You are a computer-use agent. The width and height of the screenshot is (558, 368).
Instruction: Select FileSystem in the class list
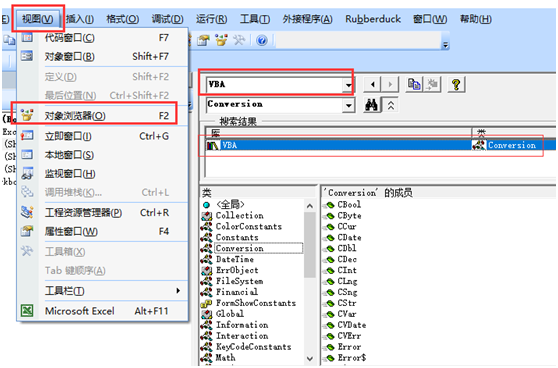pos(239,281)
